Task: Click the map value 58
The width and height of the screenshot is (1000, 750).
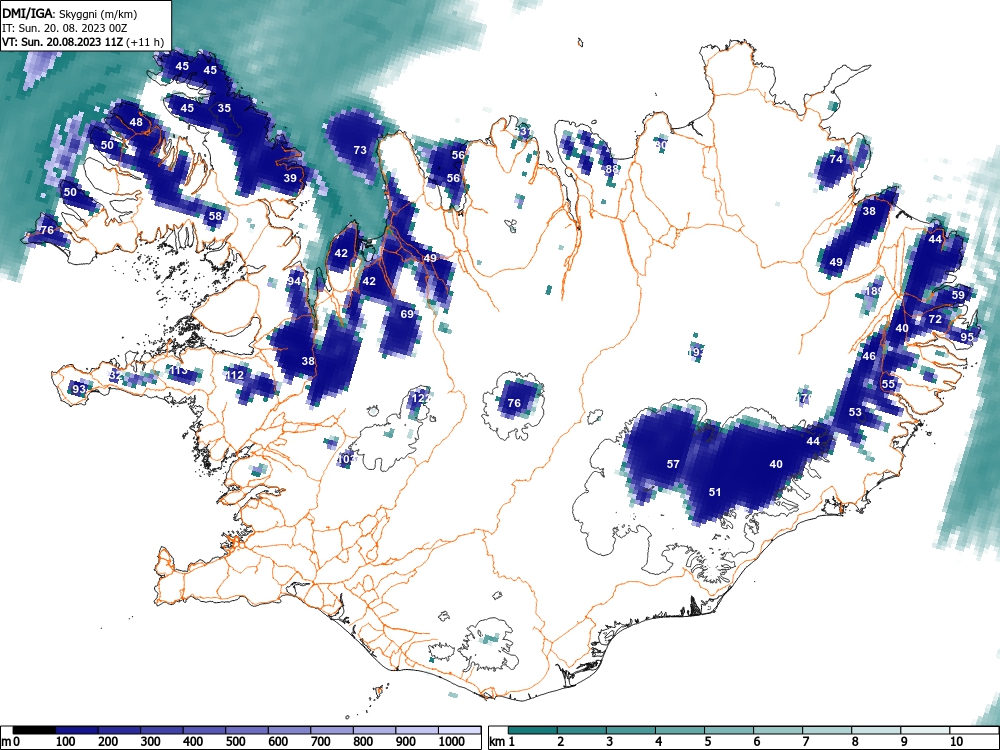Action: [x=216, y=216]
